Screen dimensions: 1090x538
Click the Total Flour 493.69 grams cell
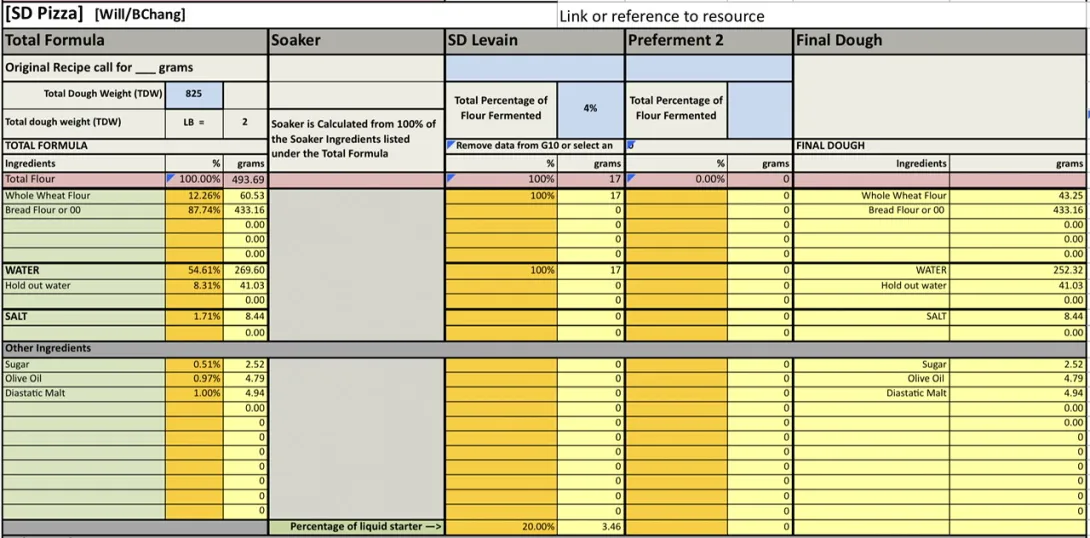tap(245, 179)
